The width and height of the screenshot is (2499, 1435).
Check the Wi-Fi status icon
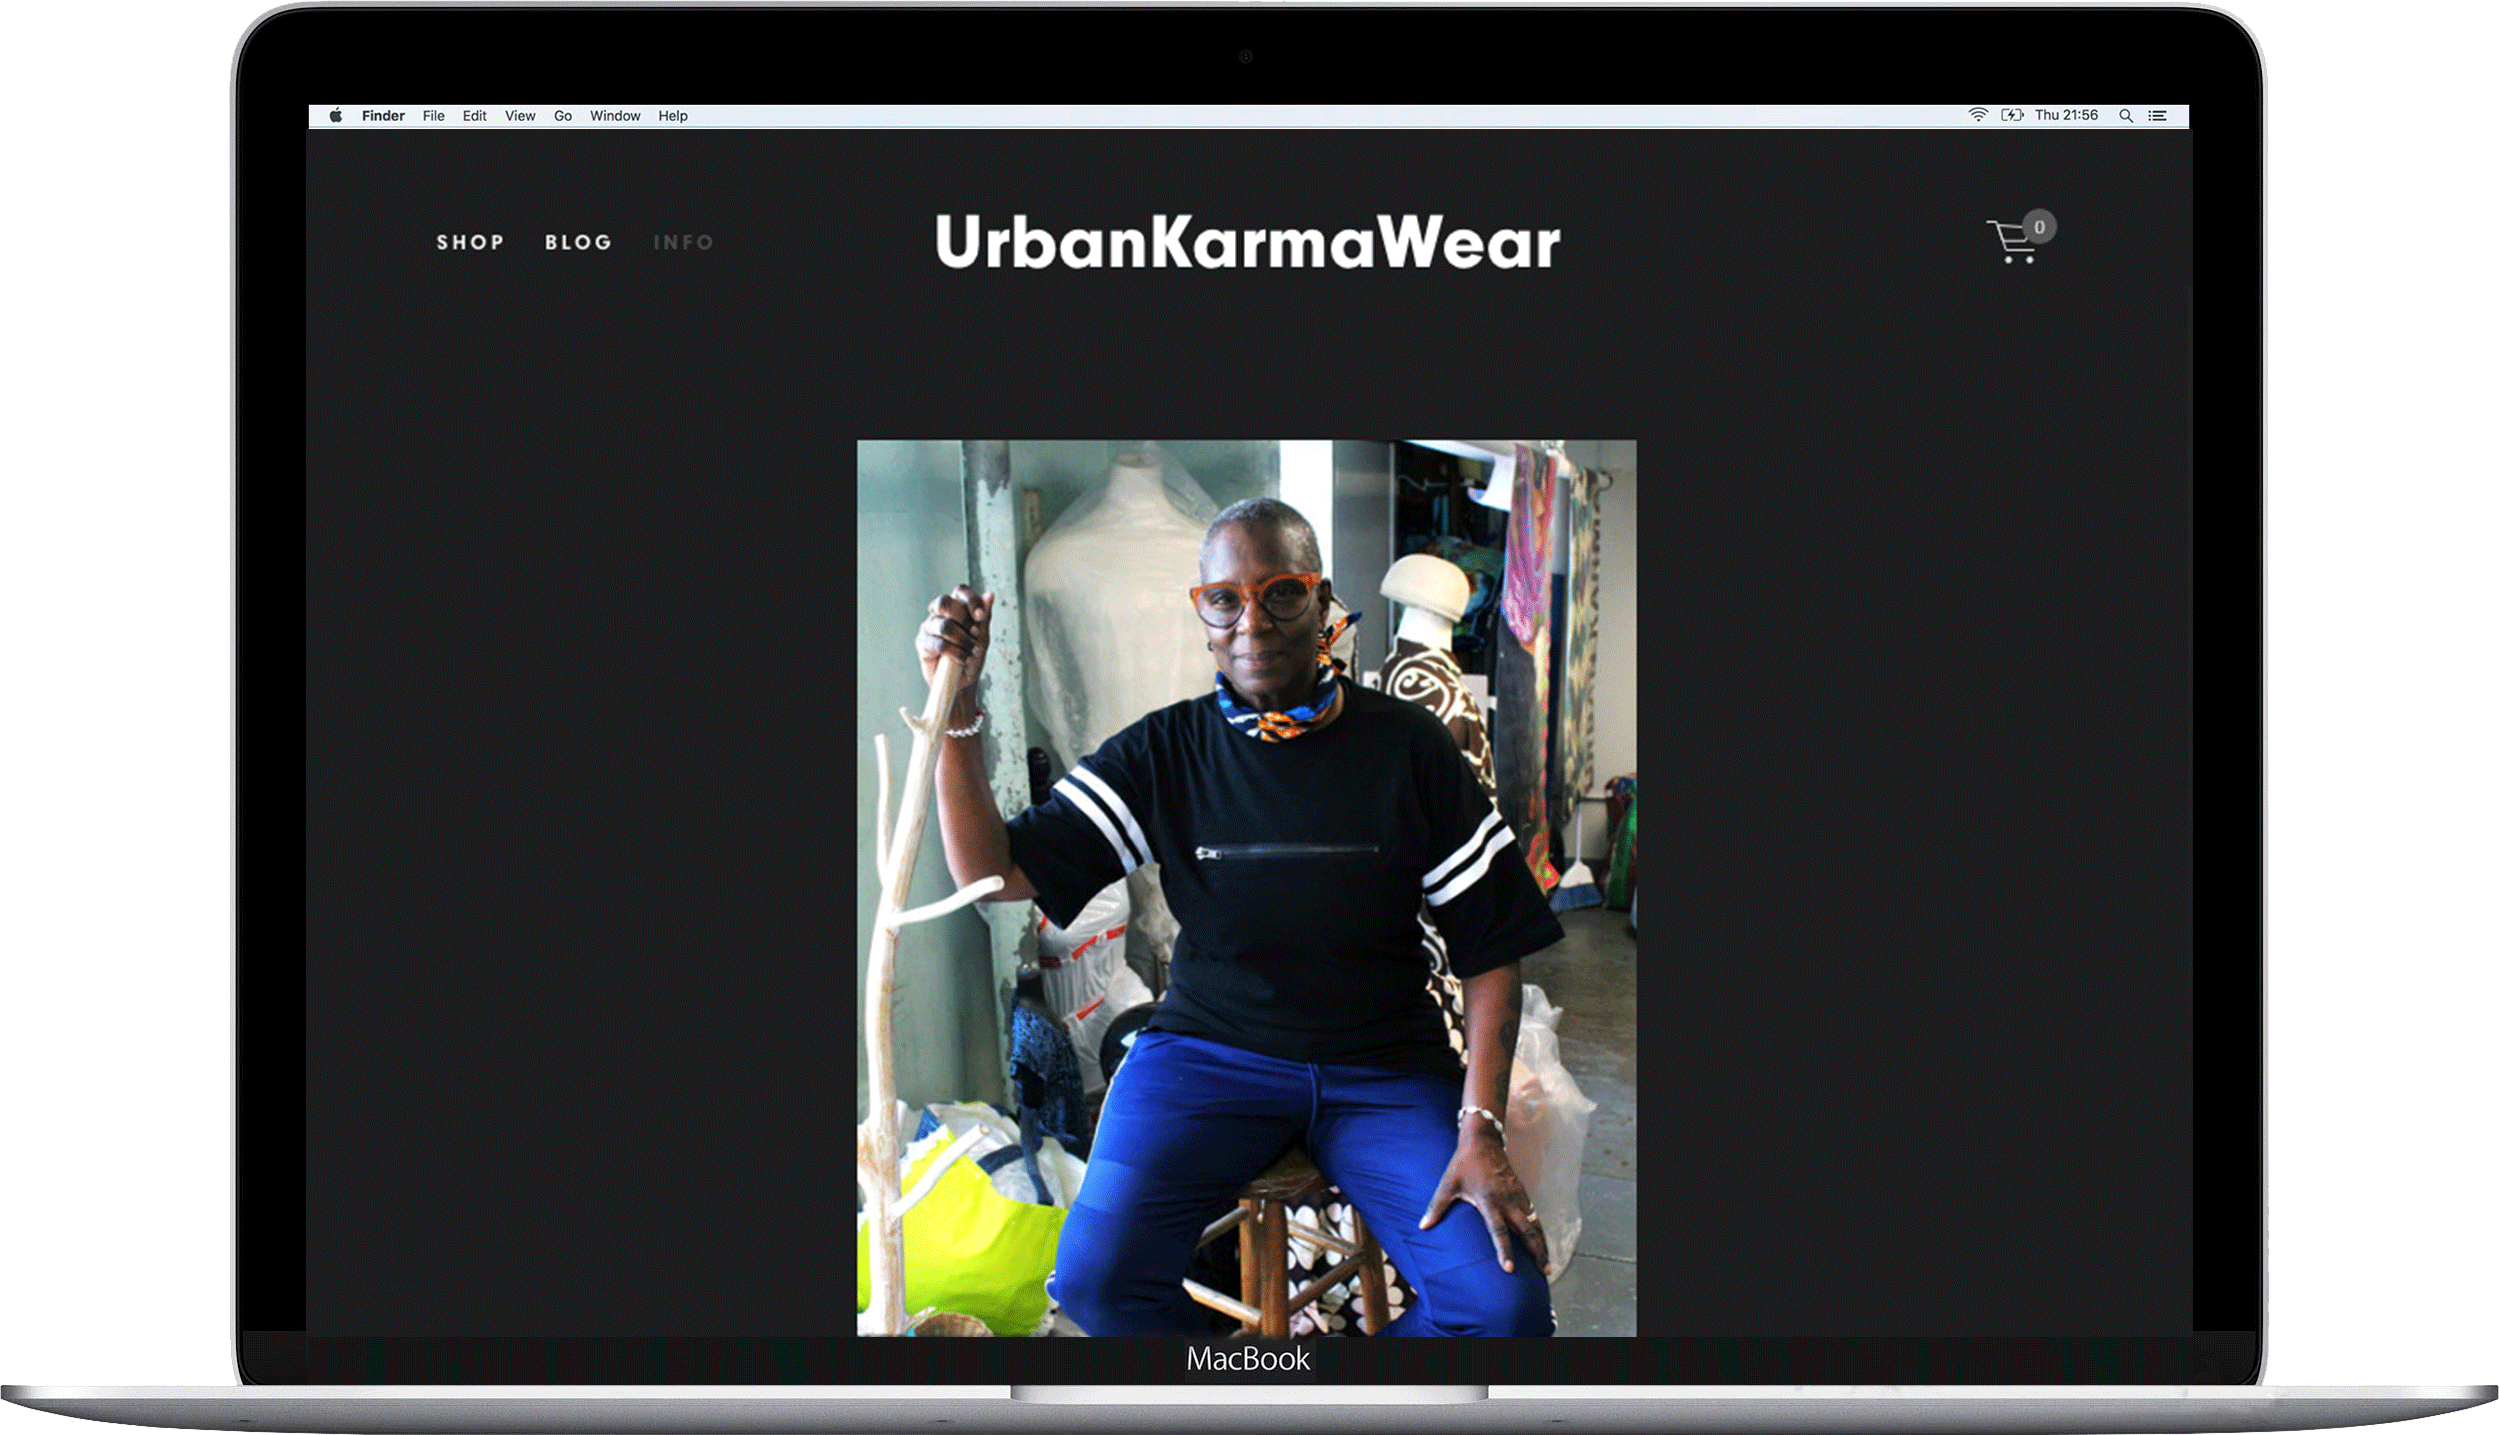pos(1977,115)
